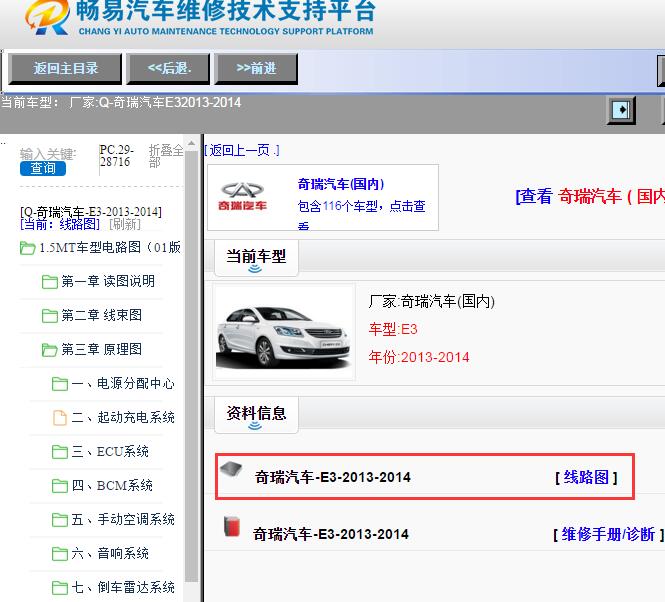Viewport: 665px width, 602px height.
Task: Select tree item 五、手动空调系统
Action: click(123, 519)
